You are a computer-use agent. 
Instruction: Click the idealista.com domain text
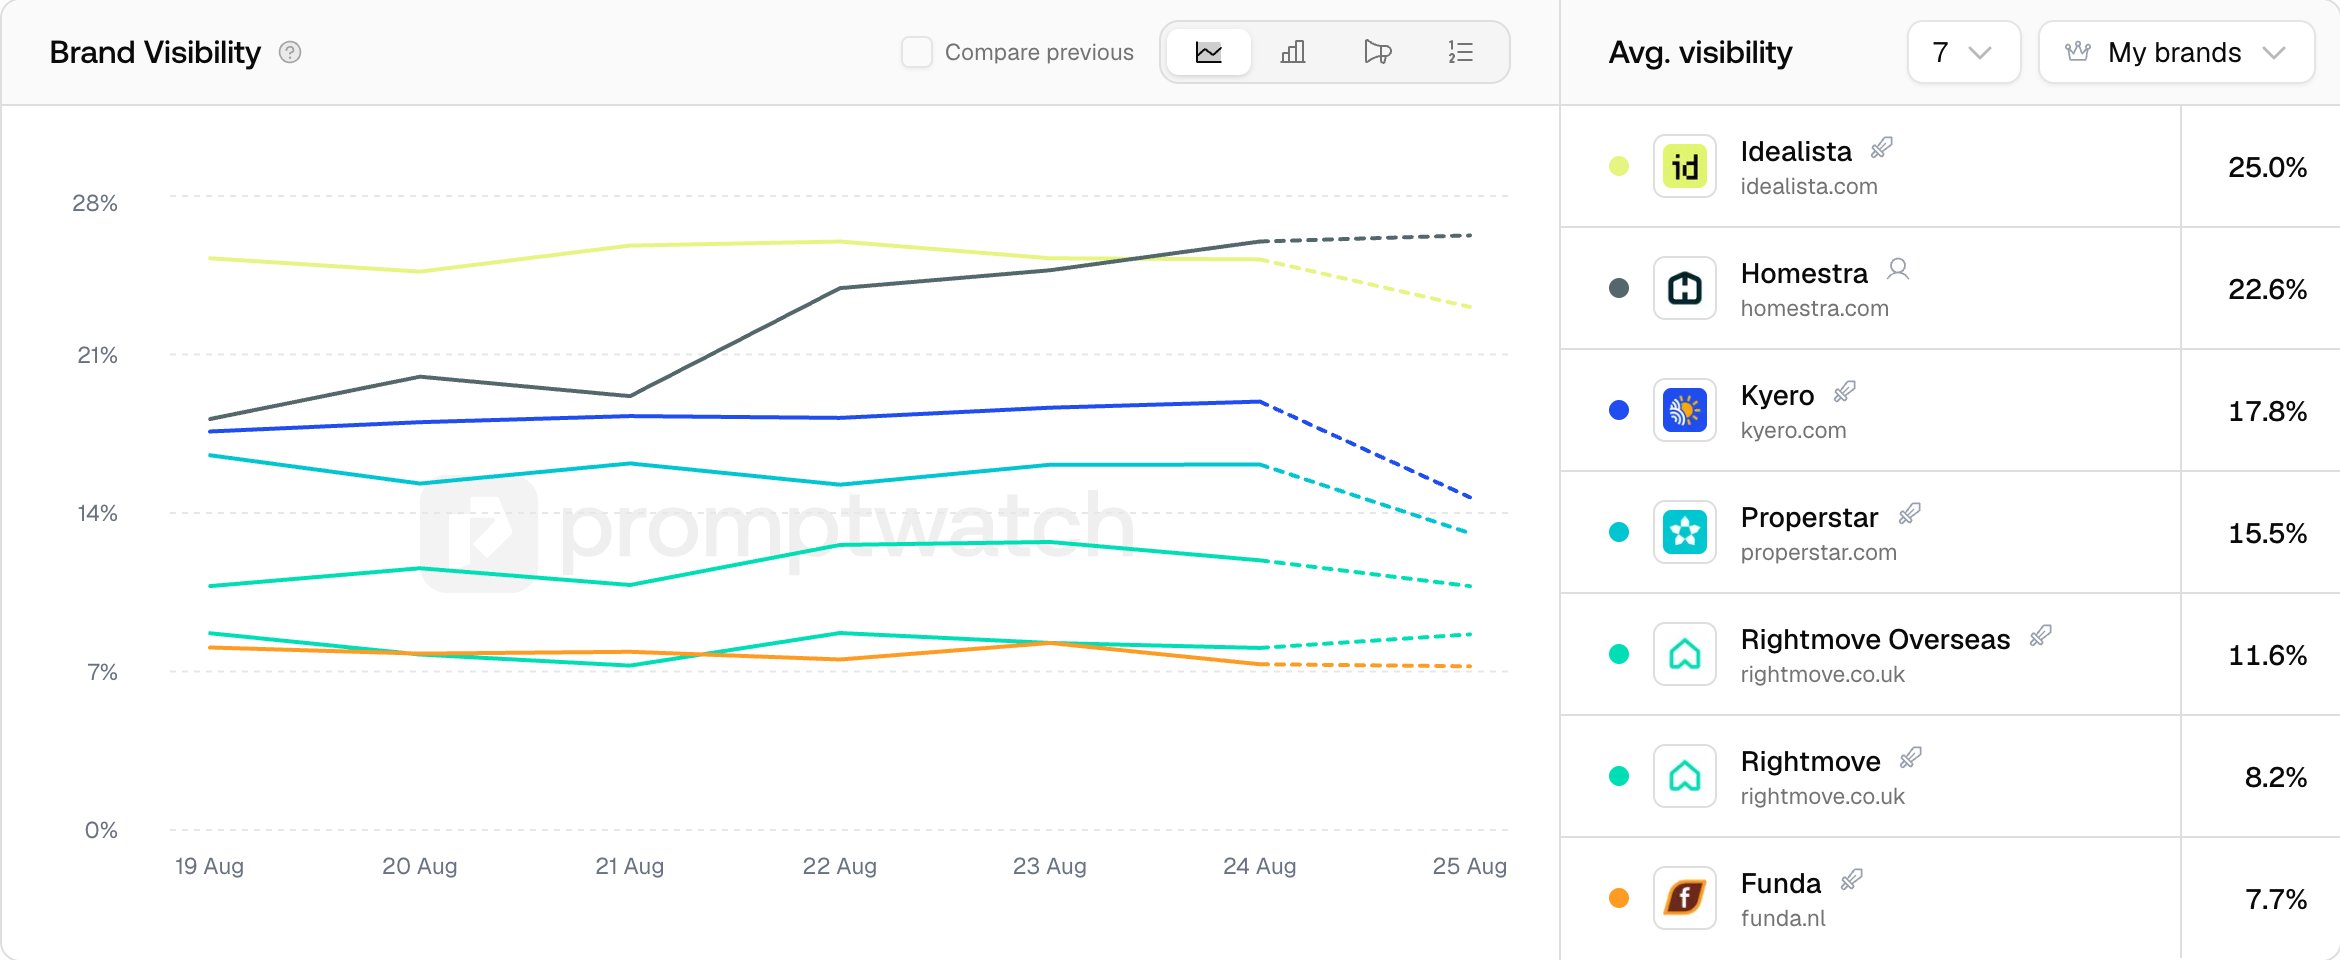pyautogui.click(x=1809, y=186)
